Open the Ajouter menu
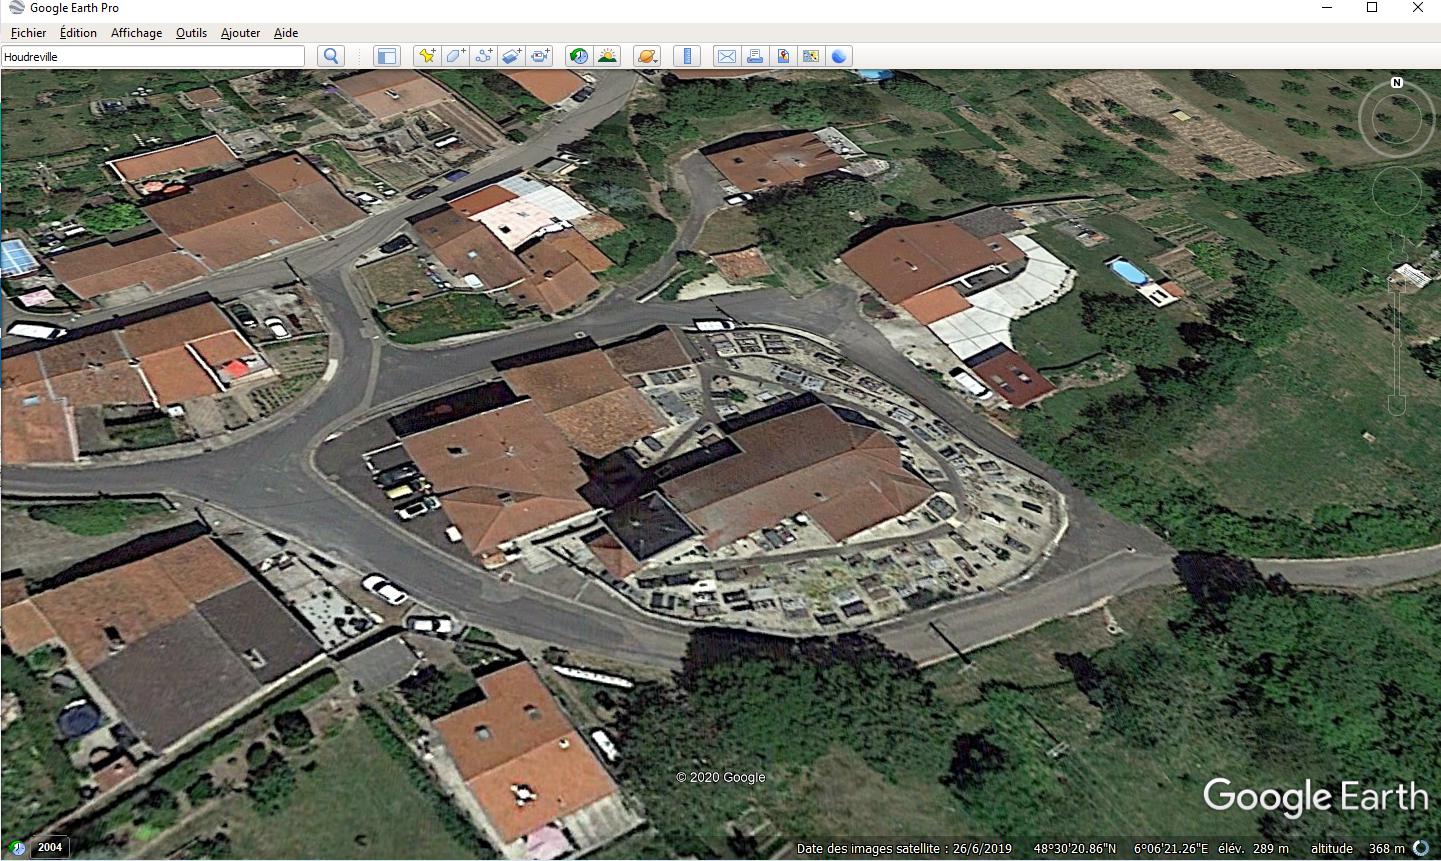Image resolution: width=1441 pixels, height=861 pixels. [x=240, y=33]
